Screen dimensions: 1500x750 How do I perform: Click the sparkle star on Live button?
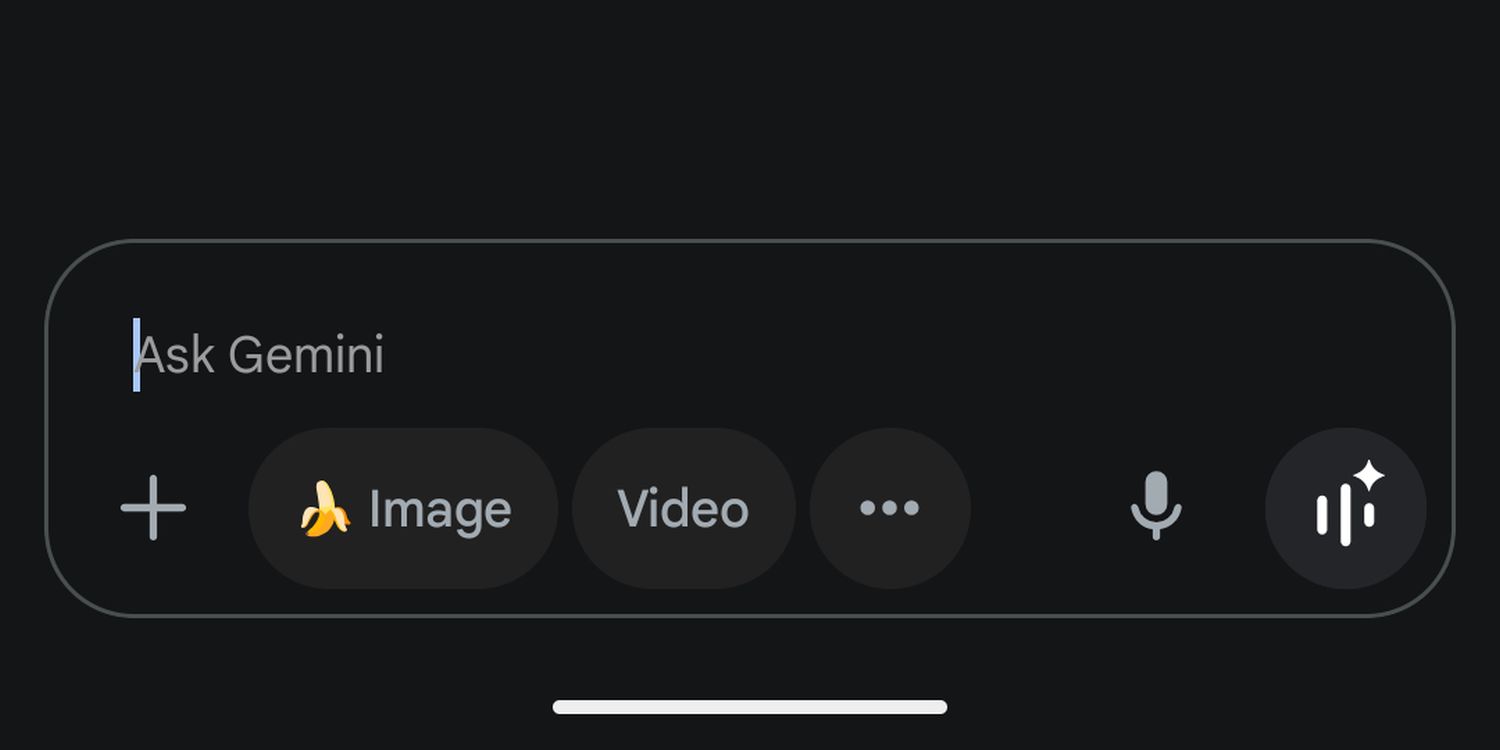click(1370, 477)
